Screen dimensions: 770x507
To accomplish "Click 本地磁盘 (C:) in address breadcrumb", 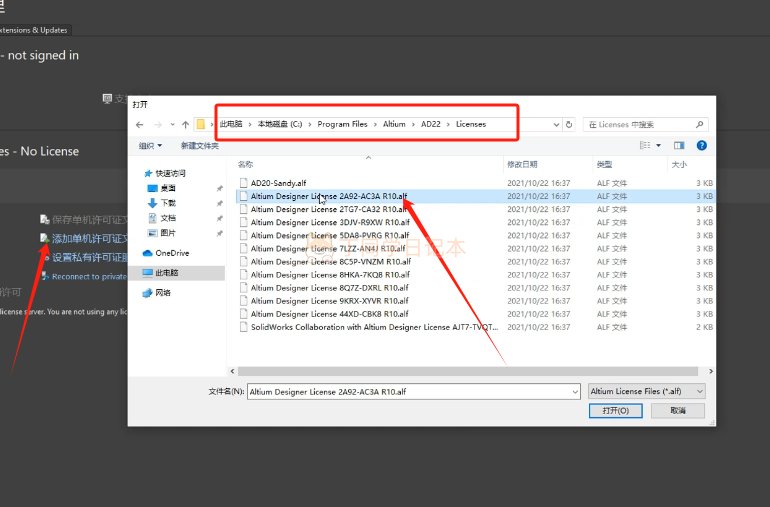I will 280,124.
